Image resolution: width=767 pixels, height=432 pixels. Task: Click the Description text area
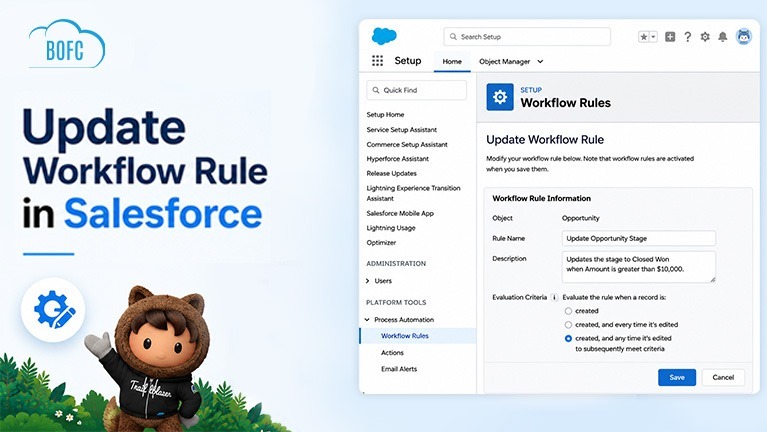pyautogui.click(x=638, y=267)
